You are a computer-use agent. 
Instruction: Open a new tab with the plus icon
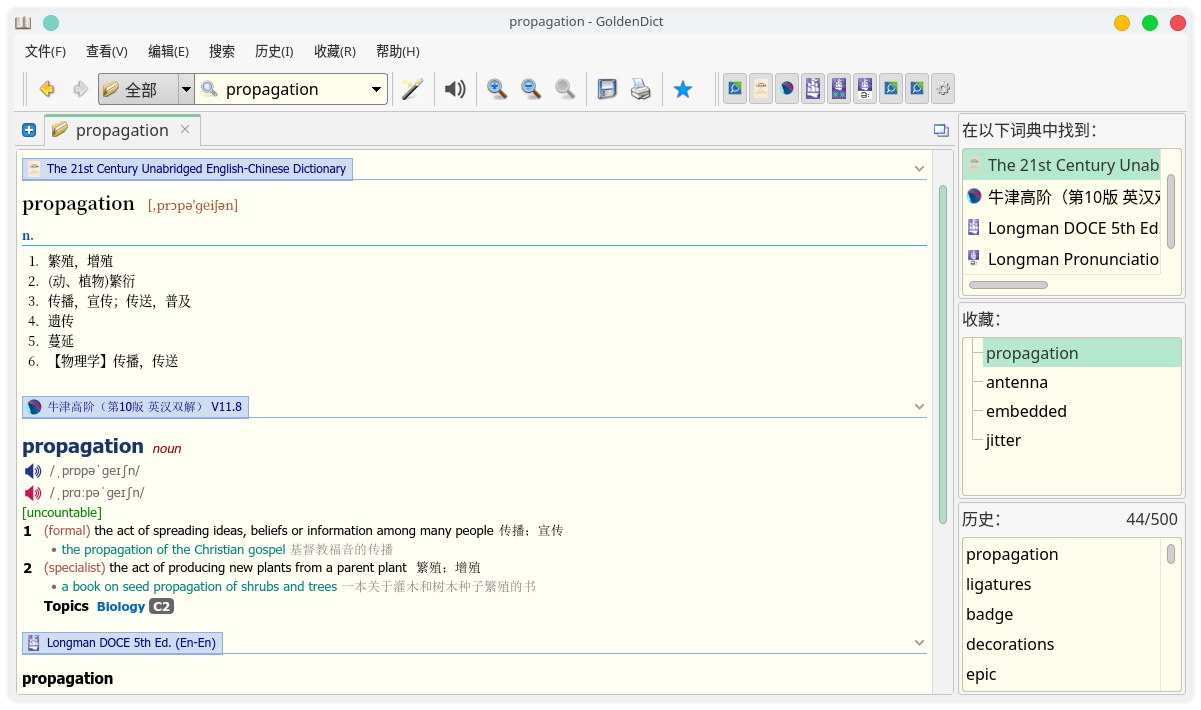29,130
